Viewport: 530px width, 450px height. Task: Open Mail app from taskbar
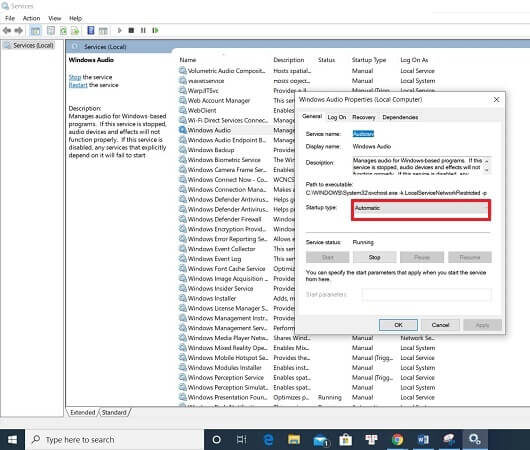point(320,440)
